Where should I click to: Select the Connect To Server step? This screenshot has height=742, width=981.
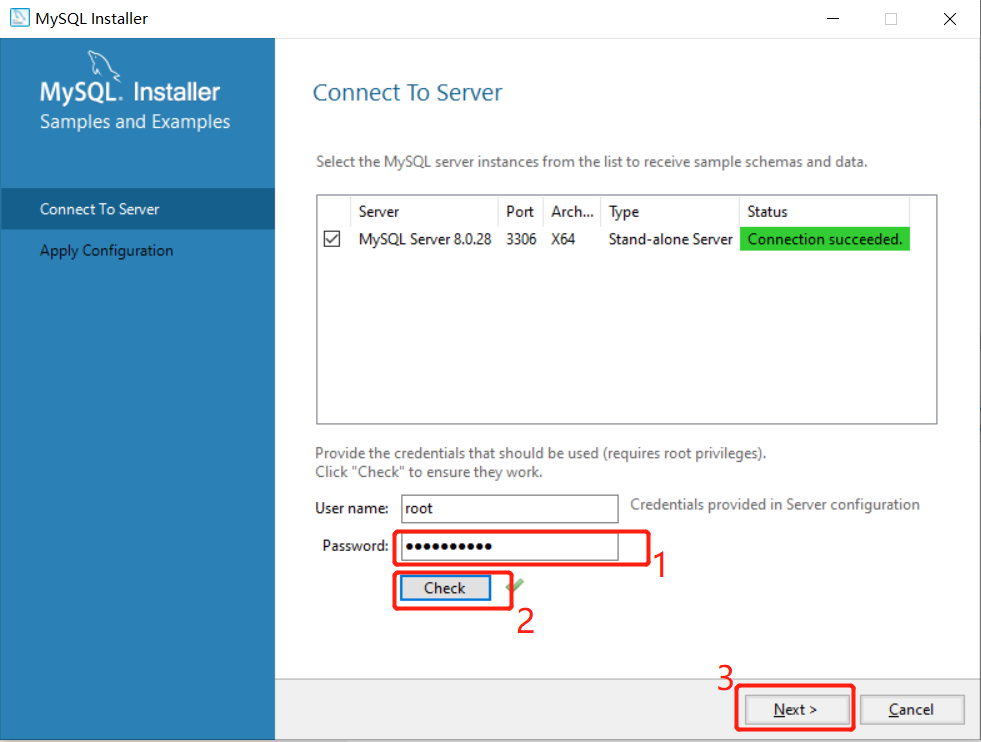[138, 209]
